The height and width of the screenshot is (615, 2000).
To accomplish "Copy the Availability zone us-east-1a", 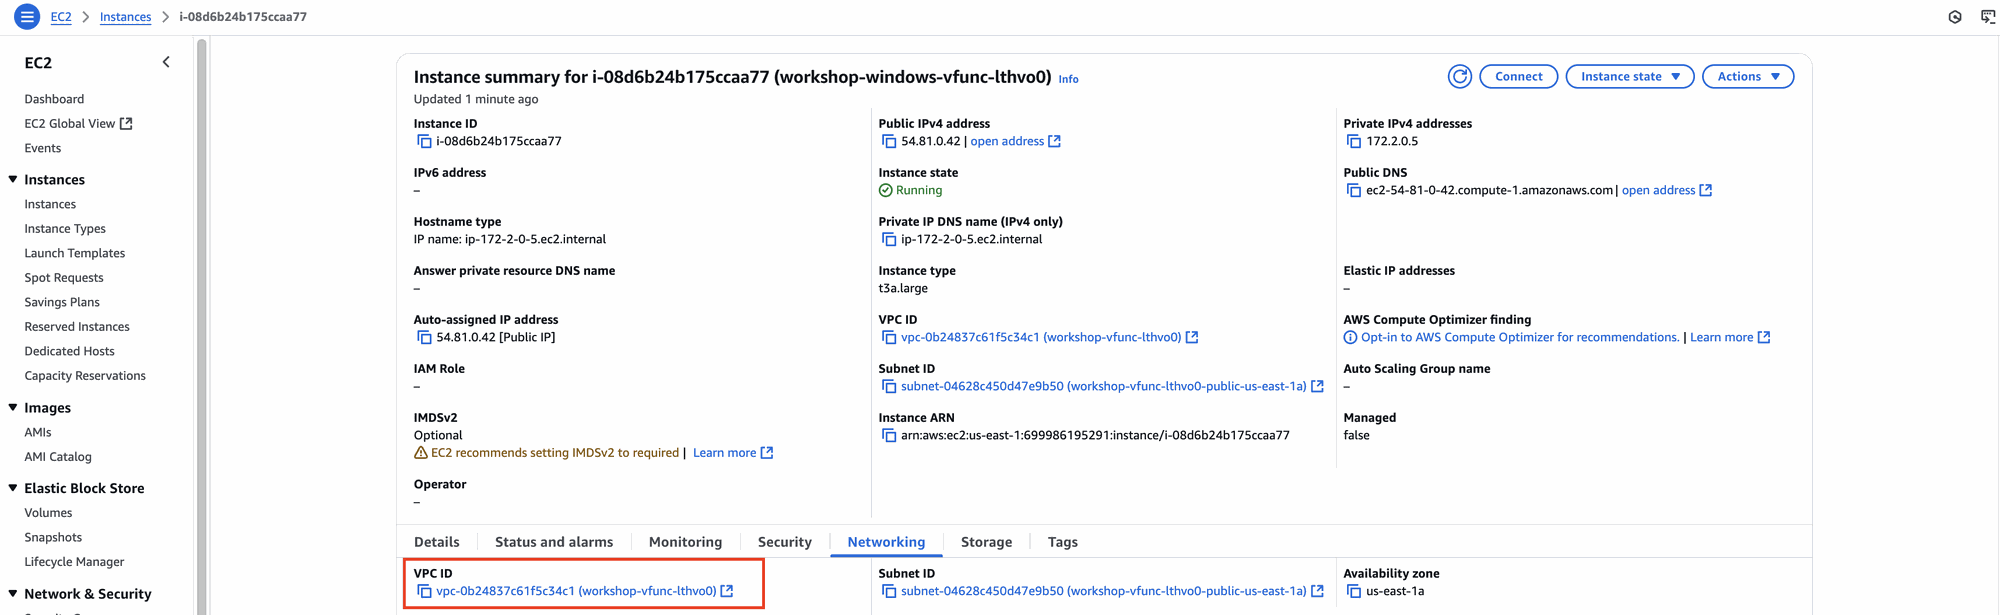I will pos(1354,592).
